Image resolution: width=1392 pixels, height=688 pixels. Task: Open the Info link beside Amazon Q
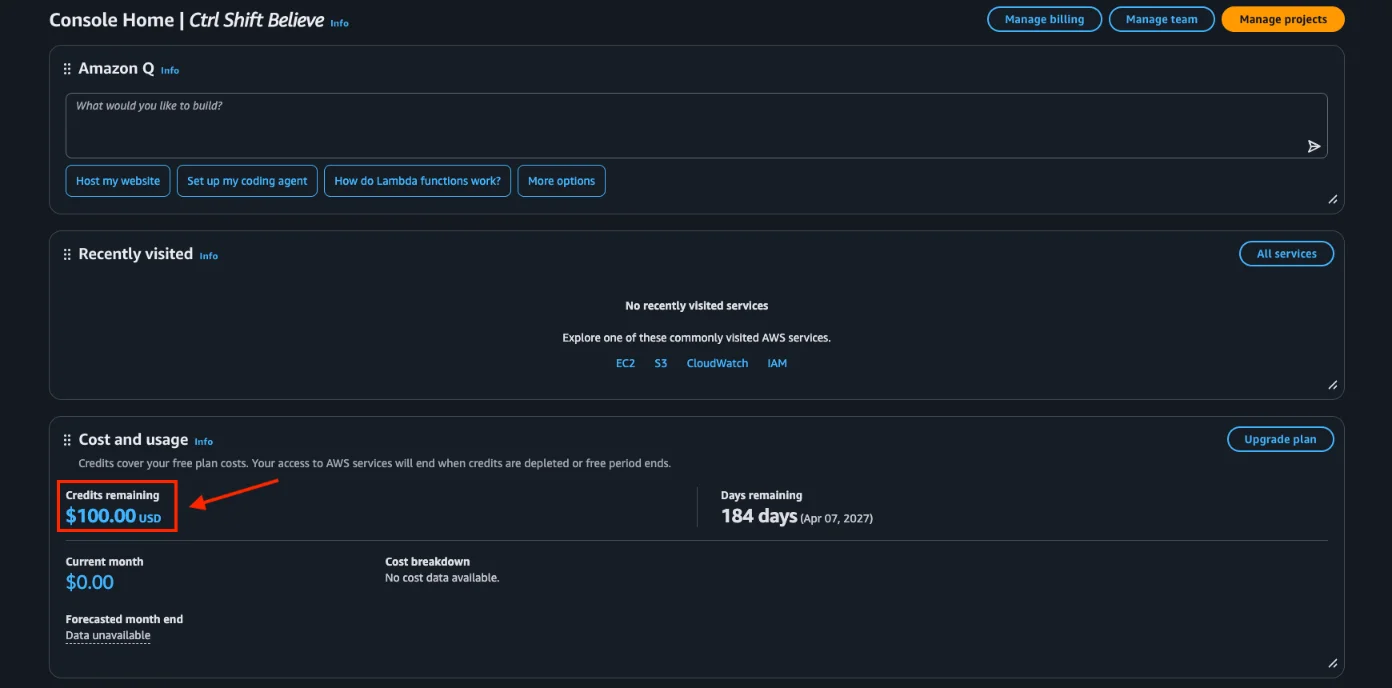coord(170,71)
